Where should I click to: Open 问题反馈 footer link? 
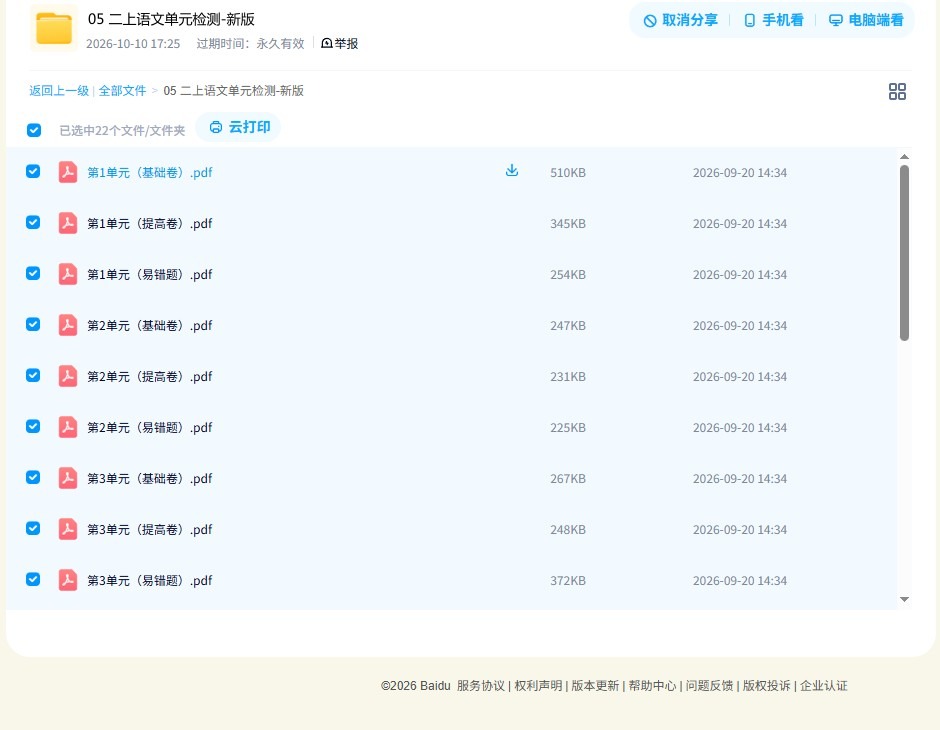click(709, 686)
